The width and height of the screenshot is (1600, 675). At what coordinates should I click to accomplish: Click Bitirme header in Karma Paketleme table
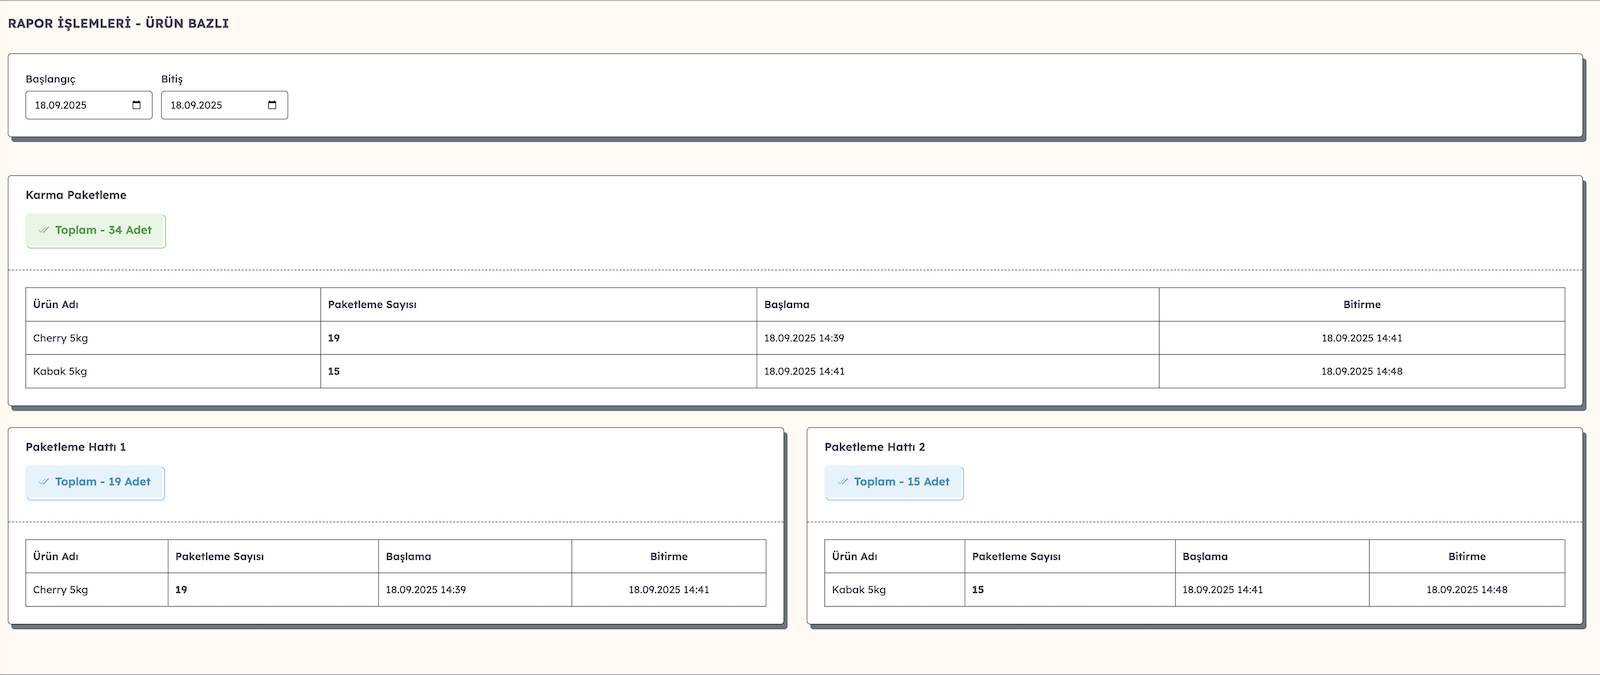click(x=1361, y=305)
